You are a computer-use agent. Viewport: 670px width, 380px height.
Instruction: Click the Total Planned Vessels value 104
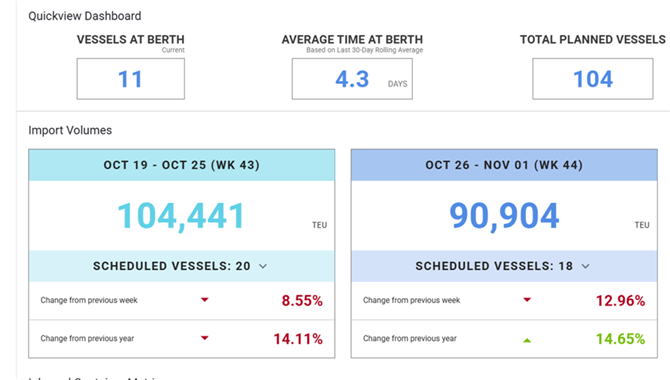(593, 79)
